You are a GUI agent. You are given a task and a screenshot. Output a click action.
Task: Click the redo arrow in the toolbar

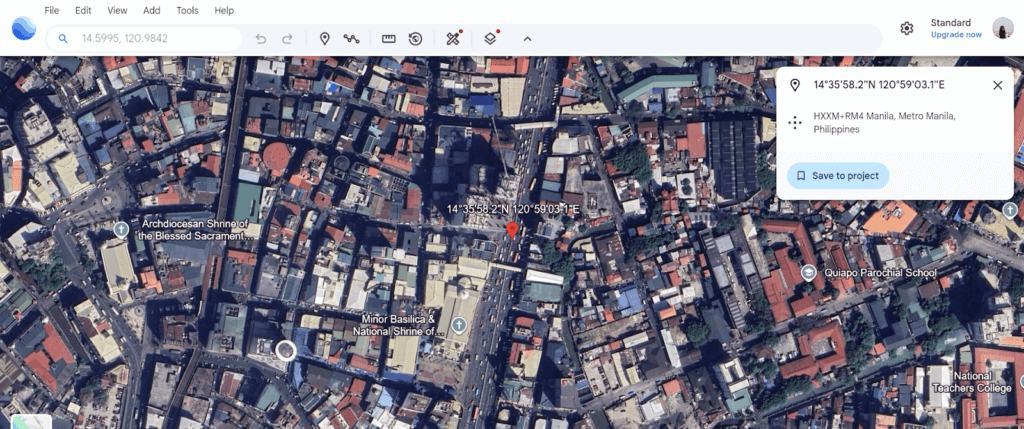point(287,39)
